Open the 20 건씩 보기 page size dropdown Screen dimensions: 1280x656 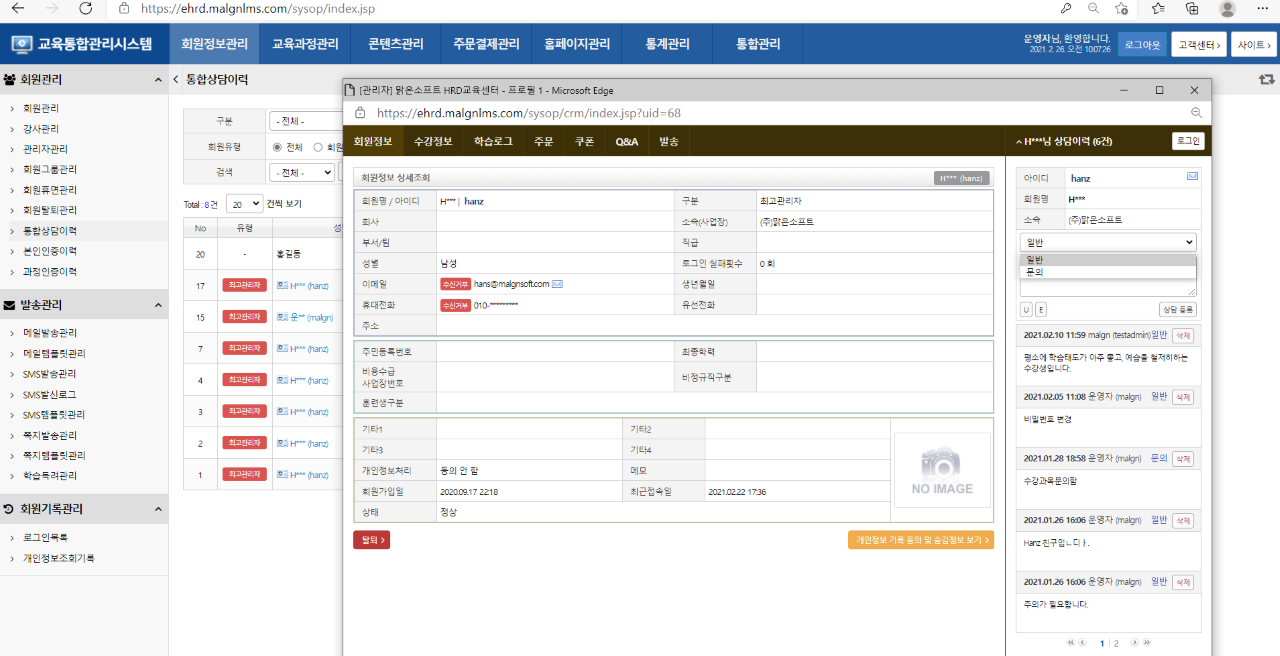[244, 203]
